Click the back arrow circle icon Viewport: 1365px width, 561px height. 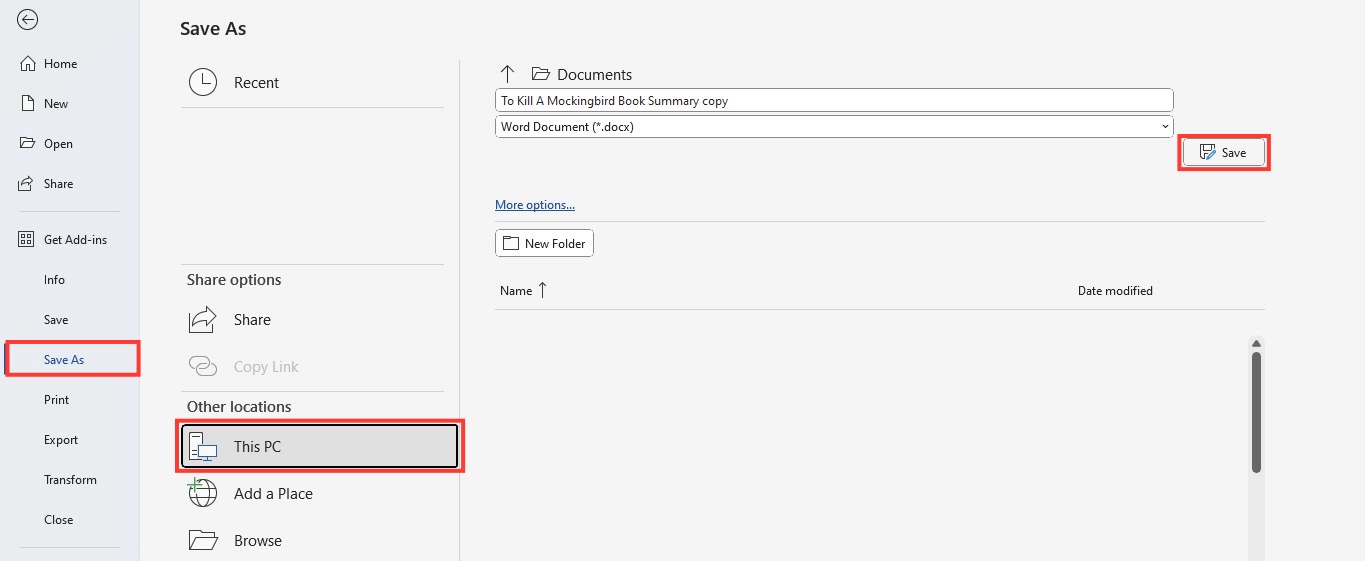27,20
